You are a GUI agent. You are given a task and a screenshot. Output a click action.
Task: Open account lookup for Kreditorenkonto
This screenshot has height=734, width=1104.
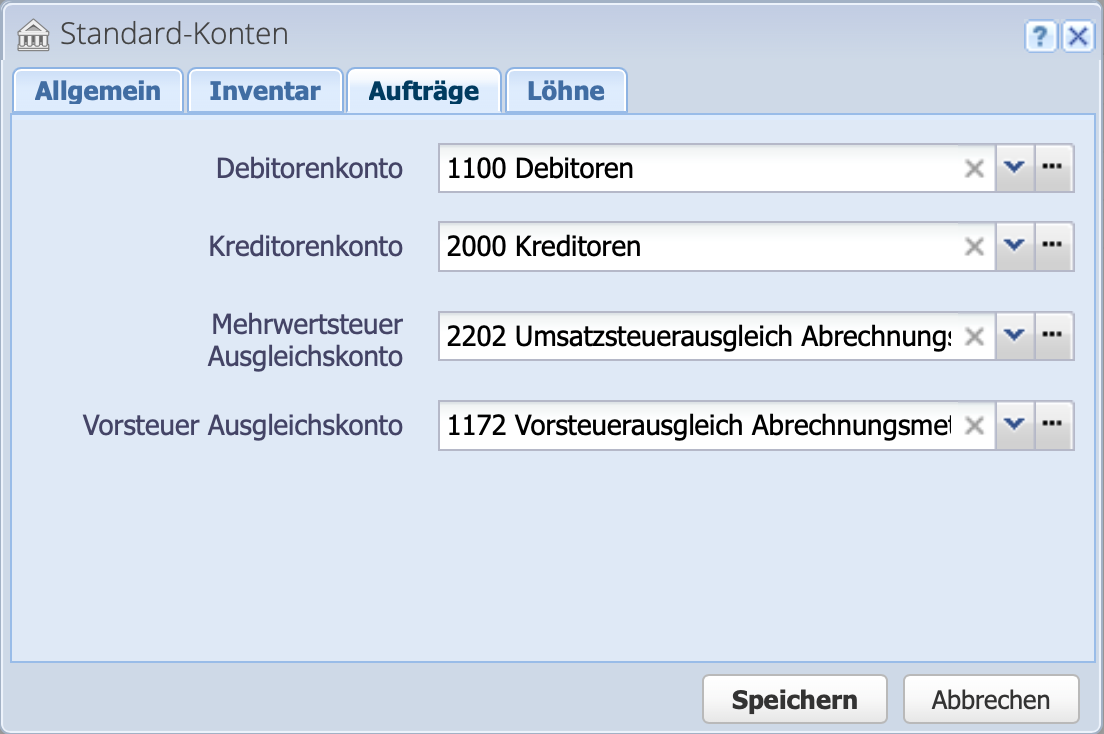[x=1051, y=246]
